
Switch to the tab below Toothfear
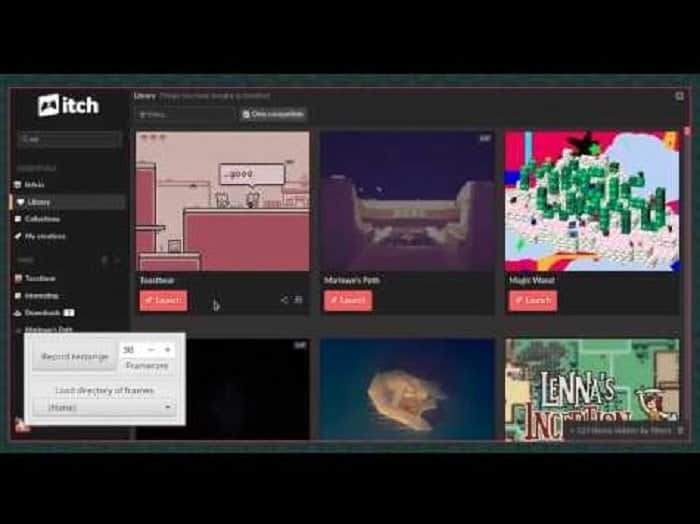coord(37,295)
